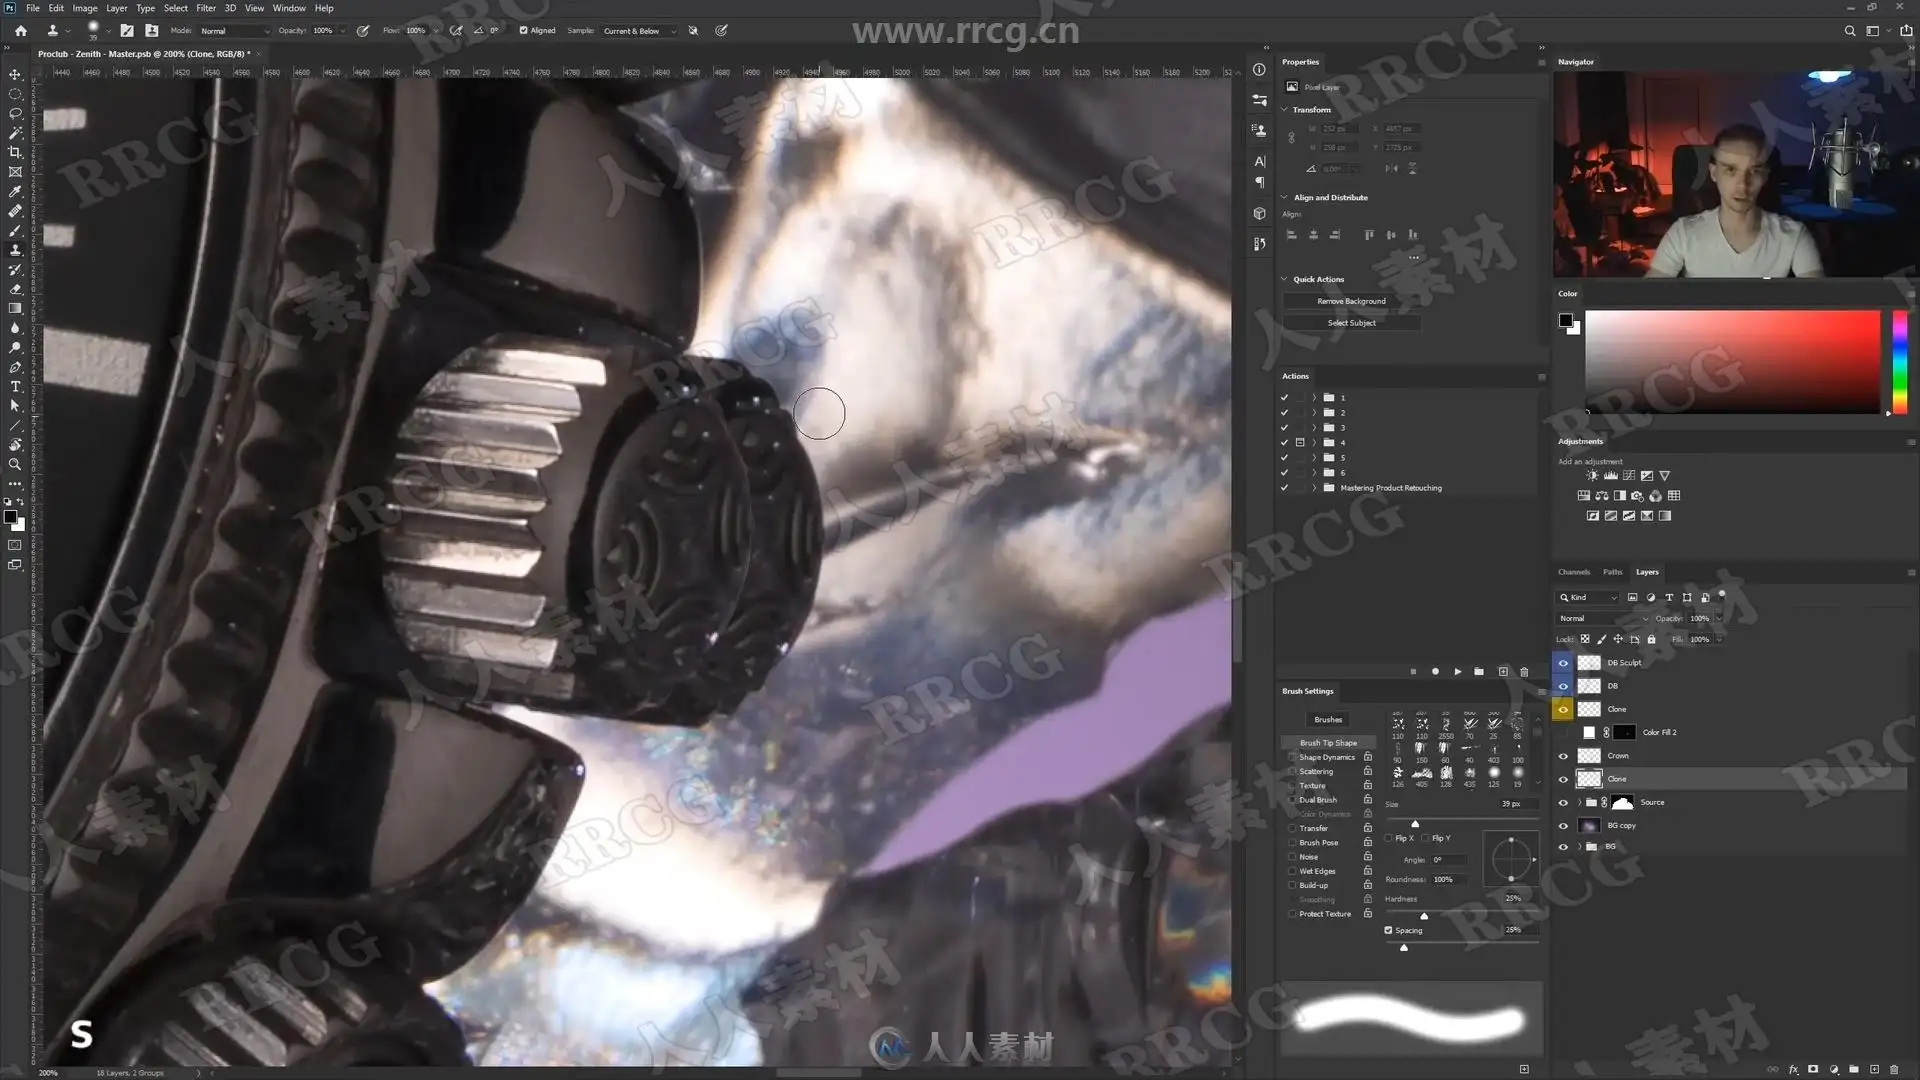Expand the Source layer group
This screenshot has height=1080, width=1920.
coord(1579,803)
